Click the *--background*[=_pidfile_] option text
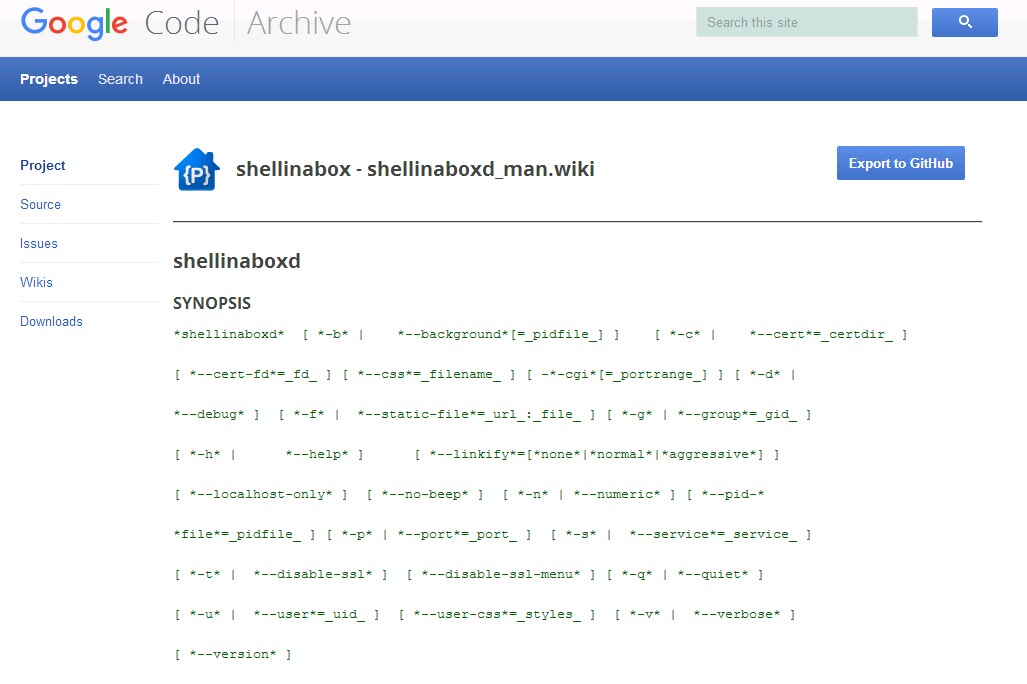 [500, 334]
